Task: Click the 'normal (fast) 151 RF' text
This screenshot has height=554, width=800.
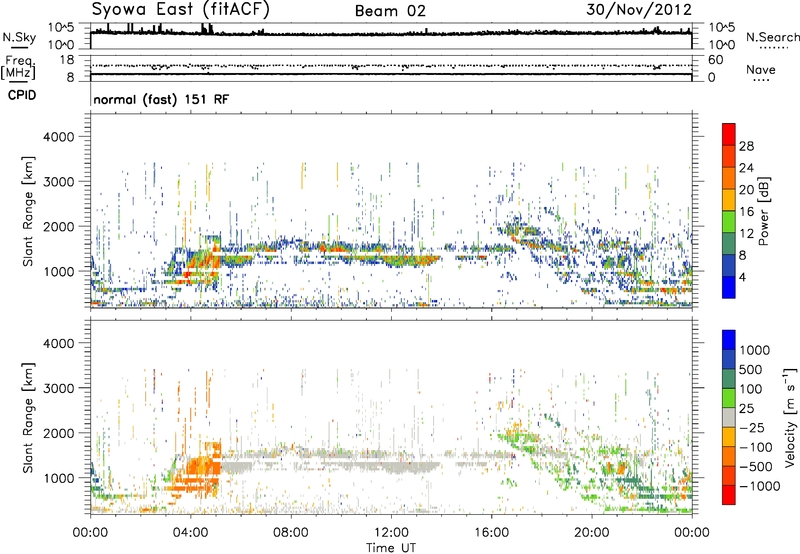Action: 161,99
